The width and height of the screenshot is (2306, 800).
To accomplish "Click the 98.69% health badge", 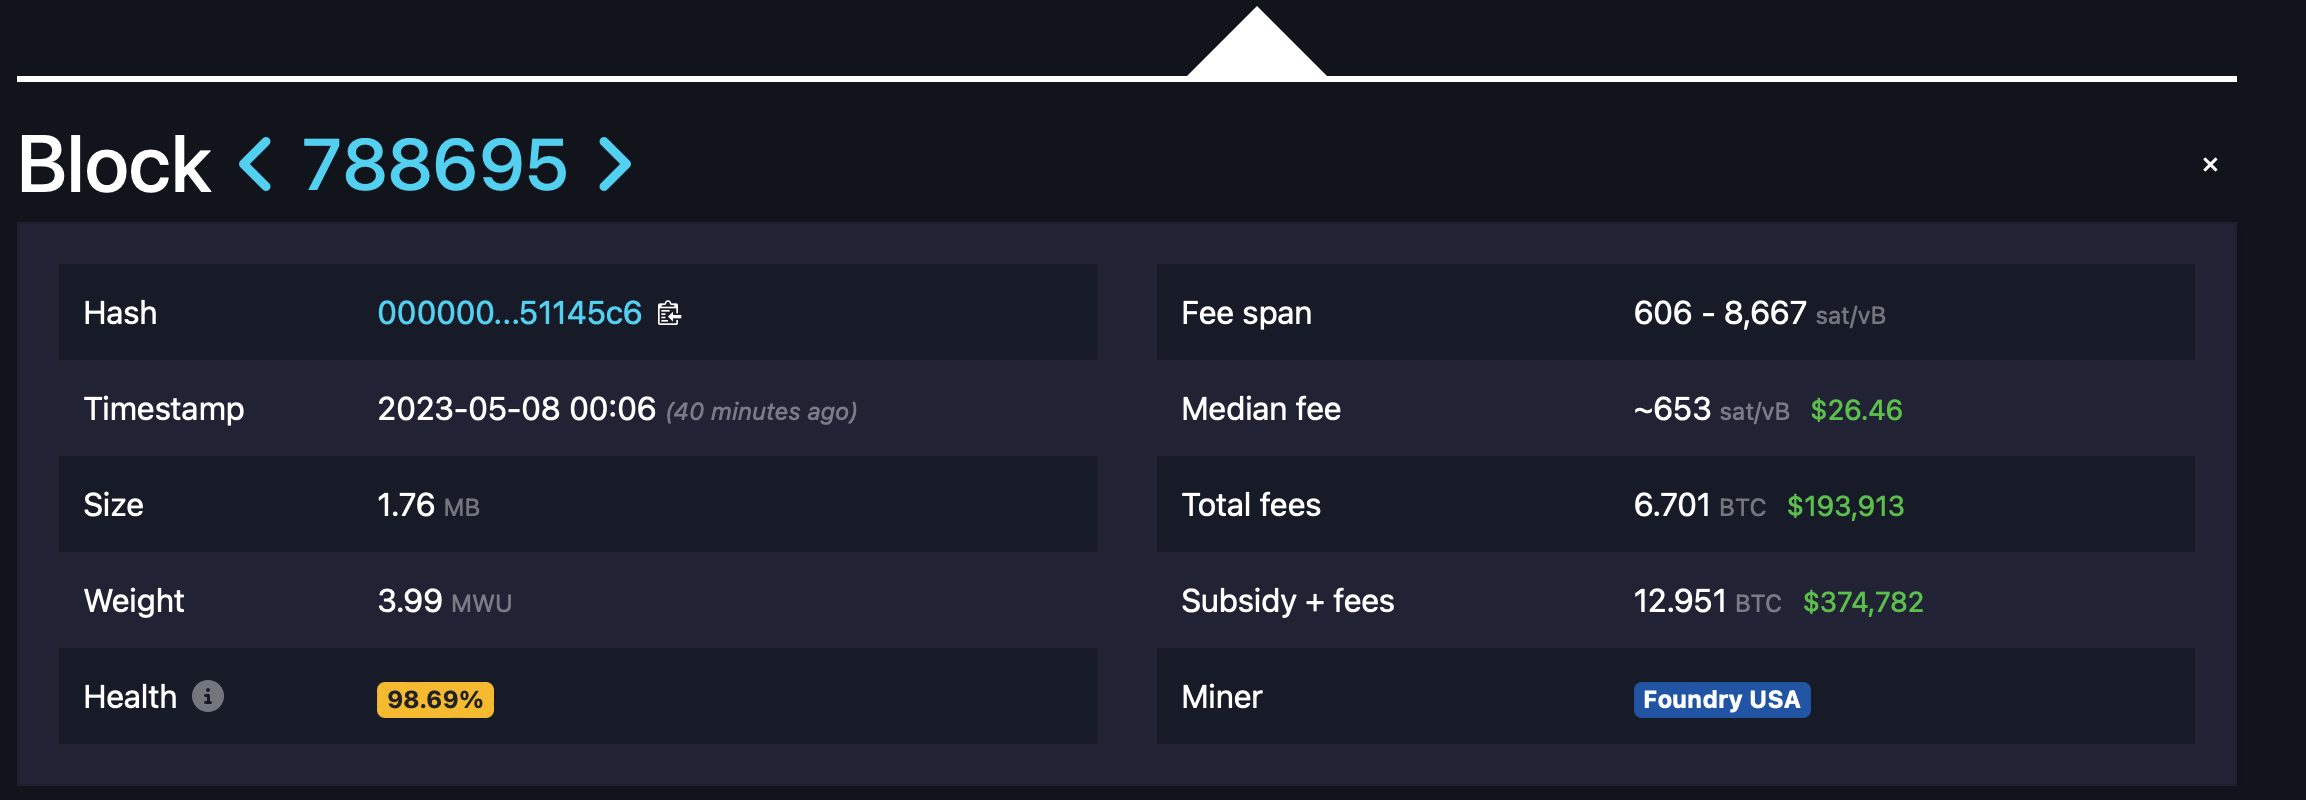I will (x=435, y=699).
